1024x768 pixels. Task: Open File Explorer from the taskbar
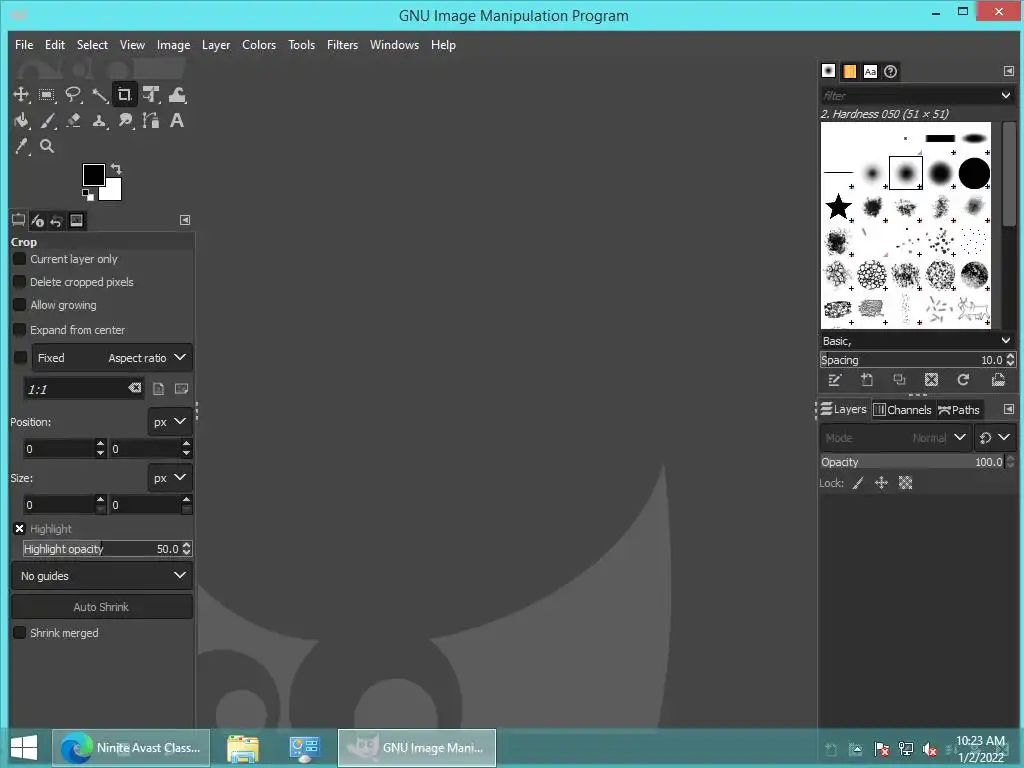[x=242, y=748]
